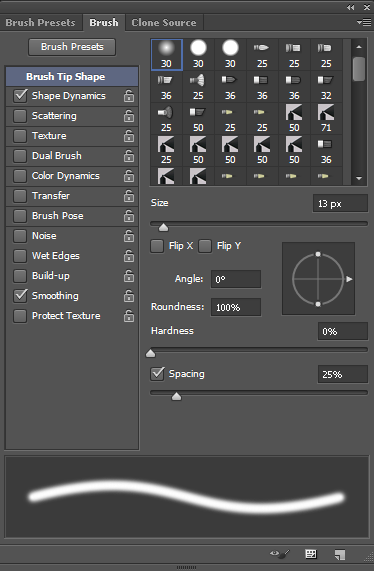Toggle the Shape Dynamics lock icon
This screenshot has width=374, height=571.
click(129, 96)
